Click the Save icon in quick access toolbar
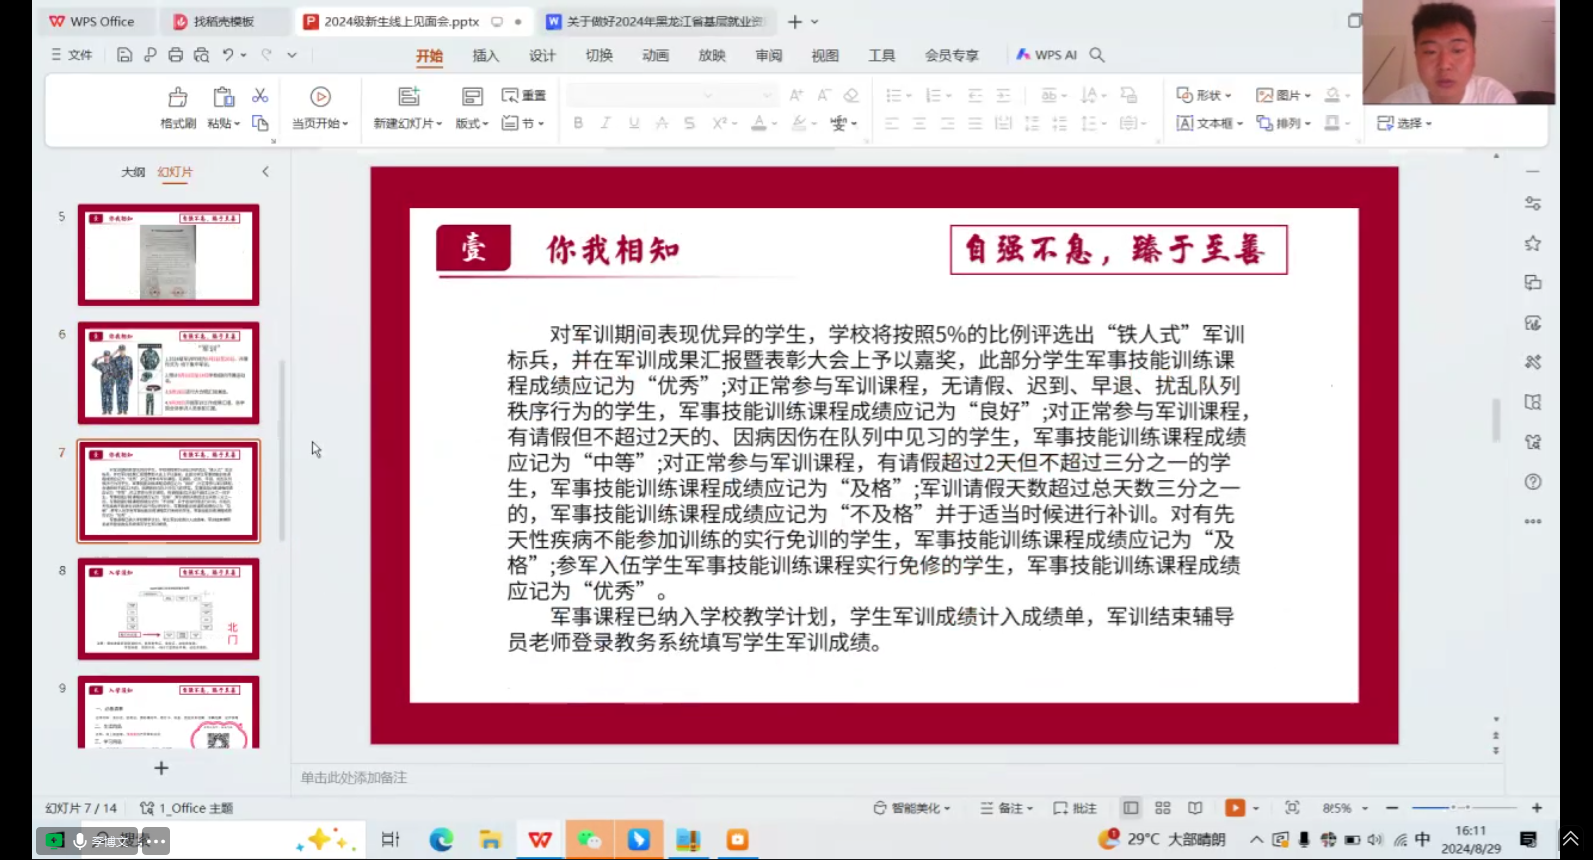The width and height of the screenshot is (1593, 860). [124, 55]
